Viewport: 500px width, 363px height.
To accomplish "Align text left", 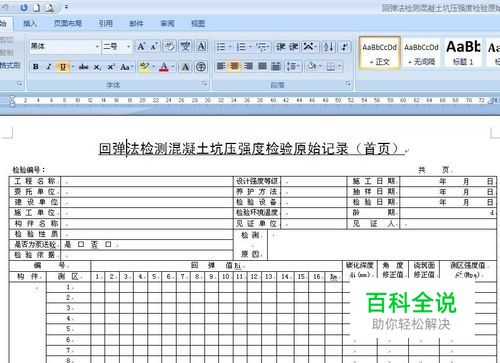I will click(221, 66).
